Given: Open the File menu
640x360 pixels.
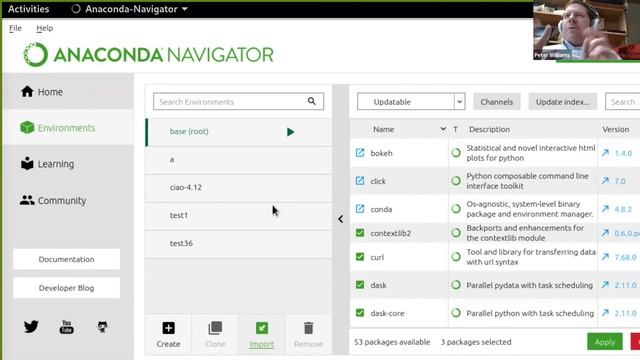Looking at the screenshot, I should [15, 28].
